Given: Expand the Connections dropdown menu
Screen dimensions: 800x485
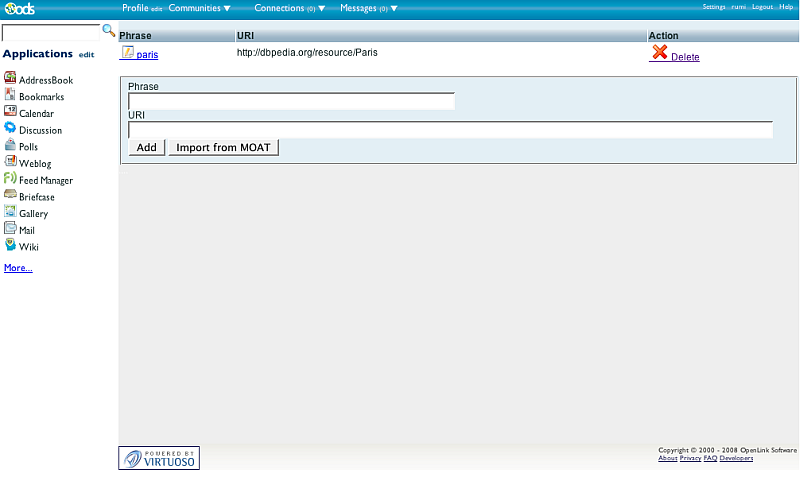Looking at the screenshot, I should (289, 8).
